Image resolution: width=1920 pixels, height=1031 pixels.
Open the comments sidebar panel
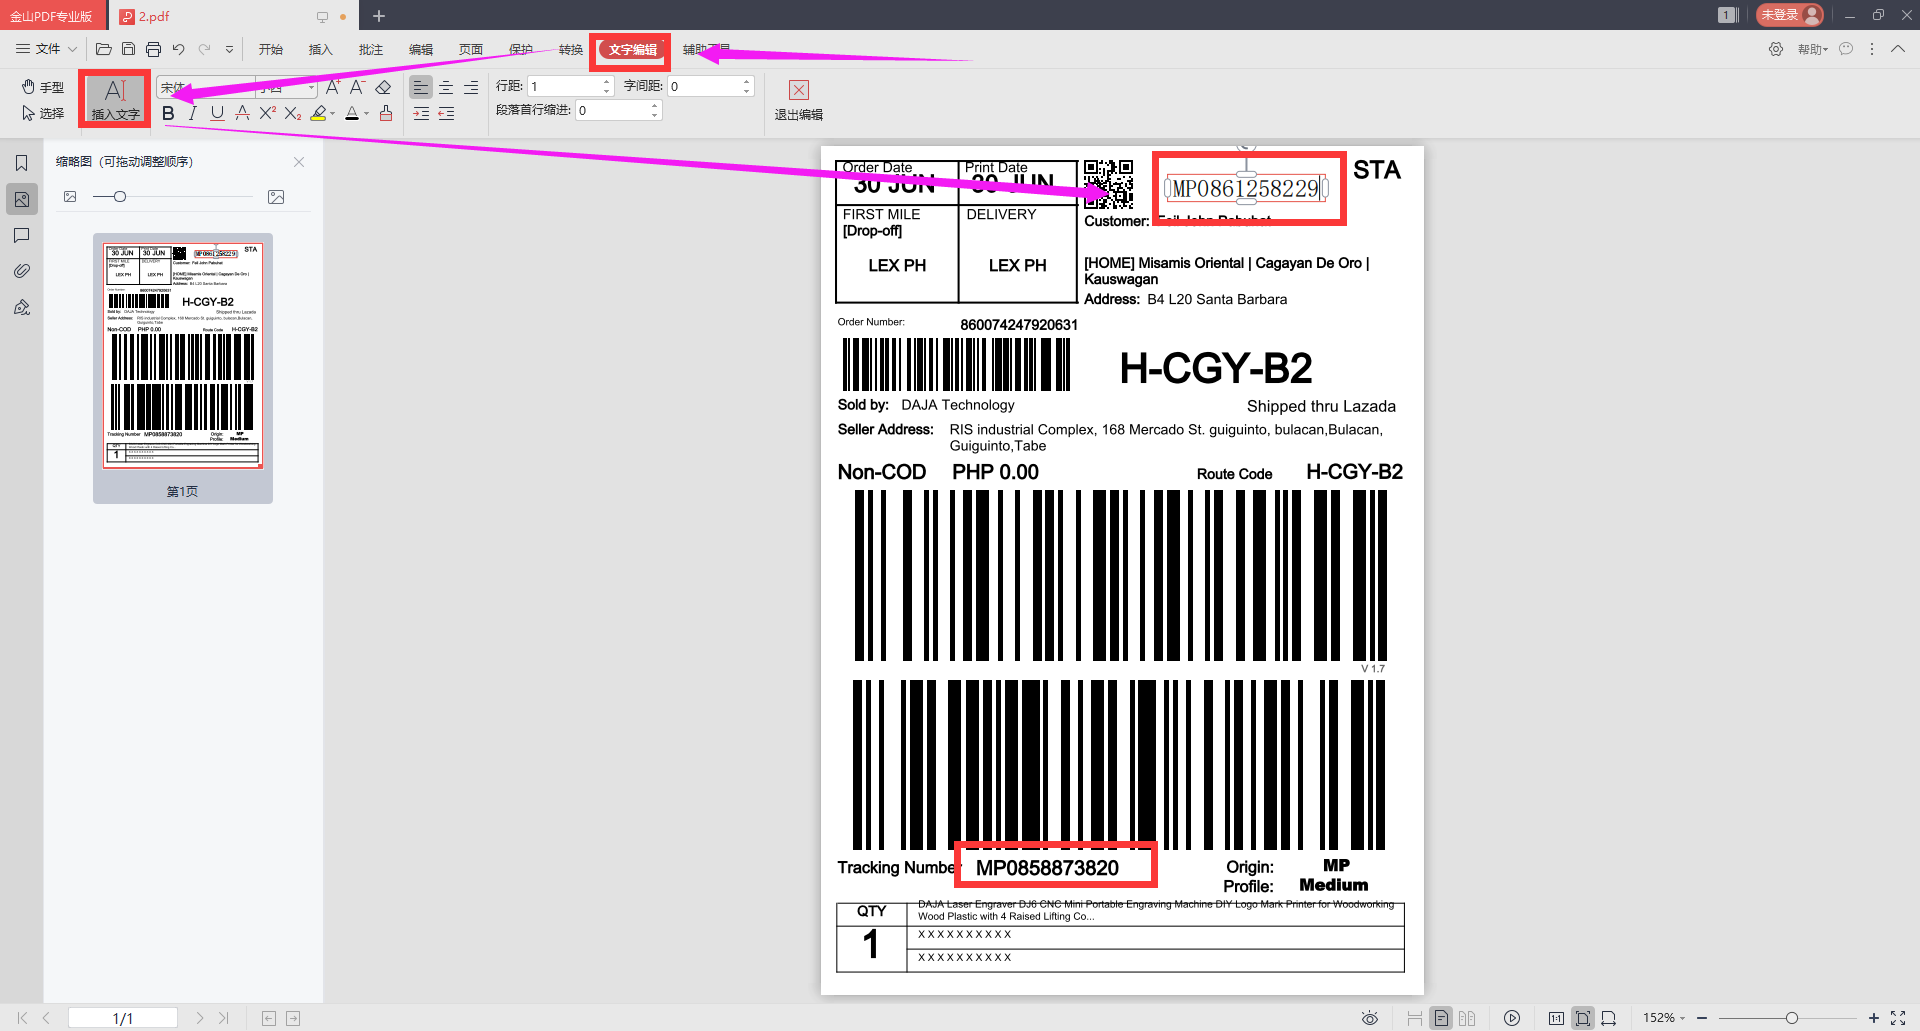21,235
